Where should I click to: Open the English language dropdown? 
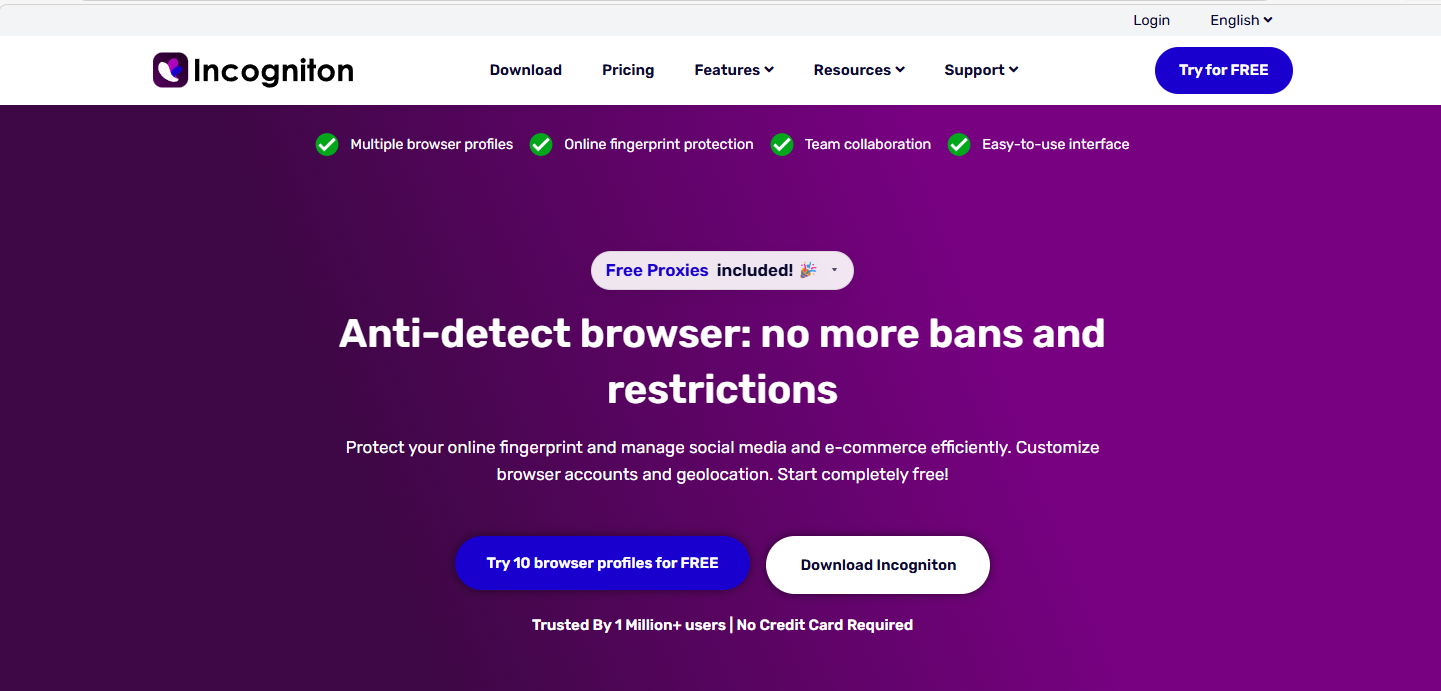[x=1241, y=20]
